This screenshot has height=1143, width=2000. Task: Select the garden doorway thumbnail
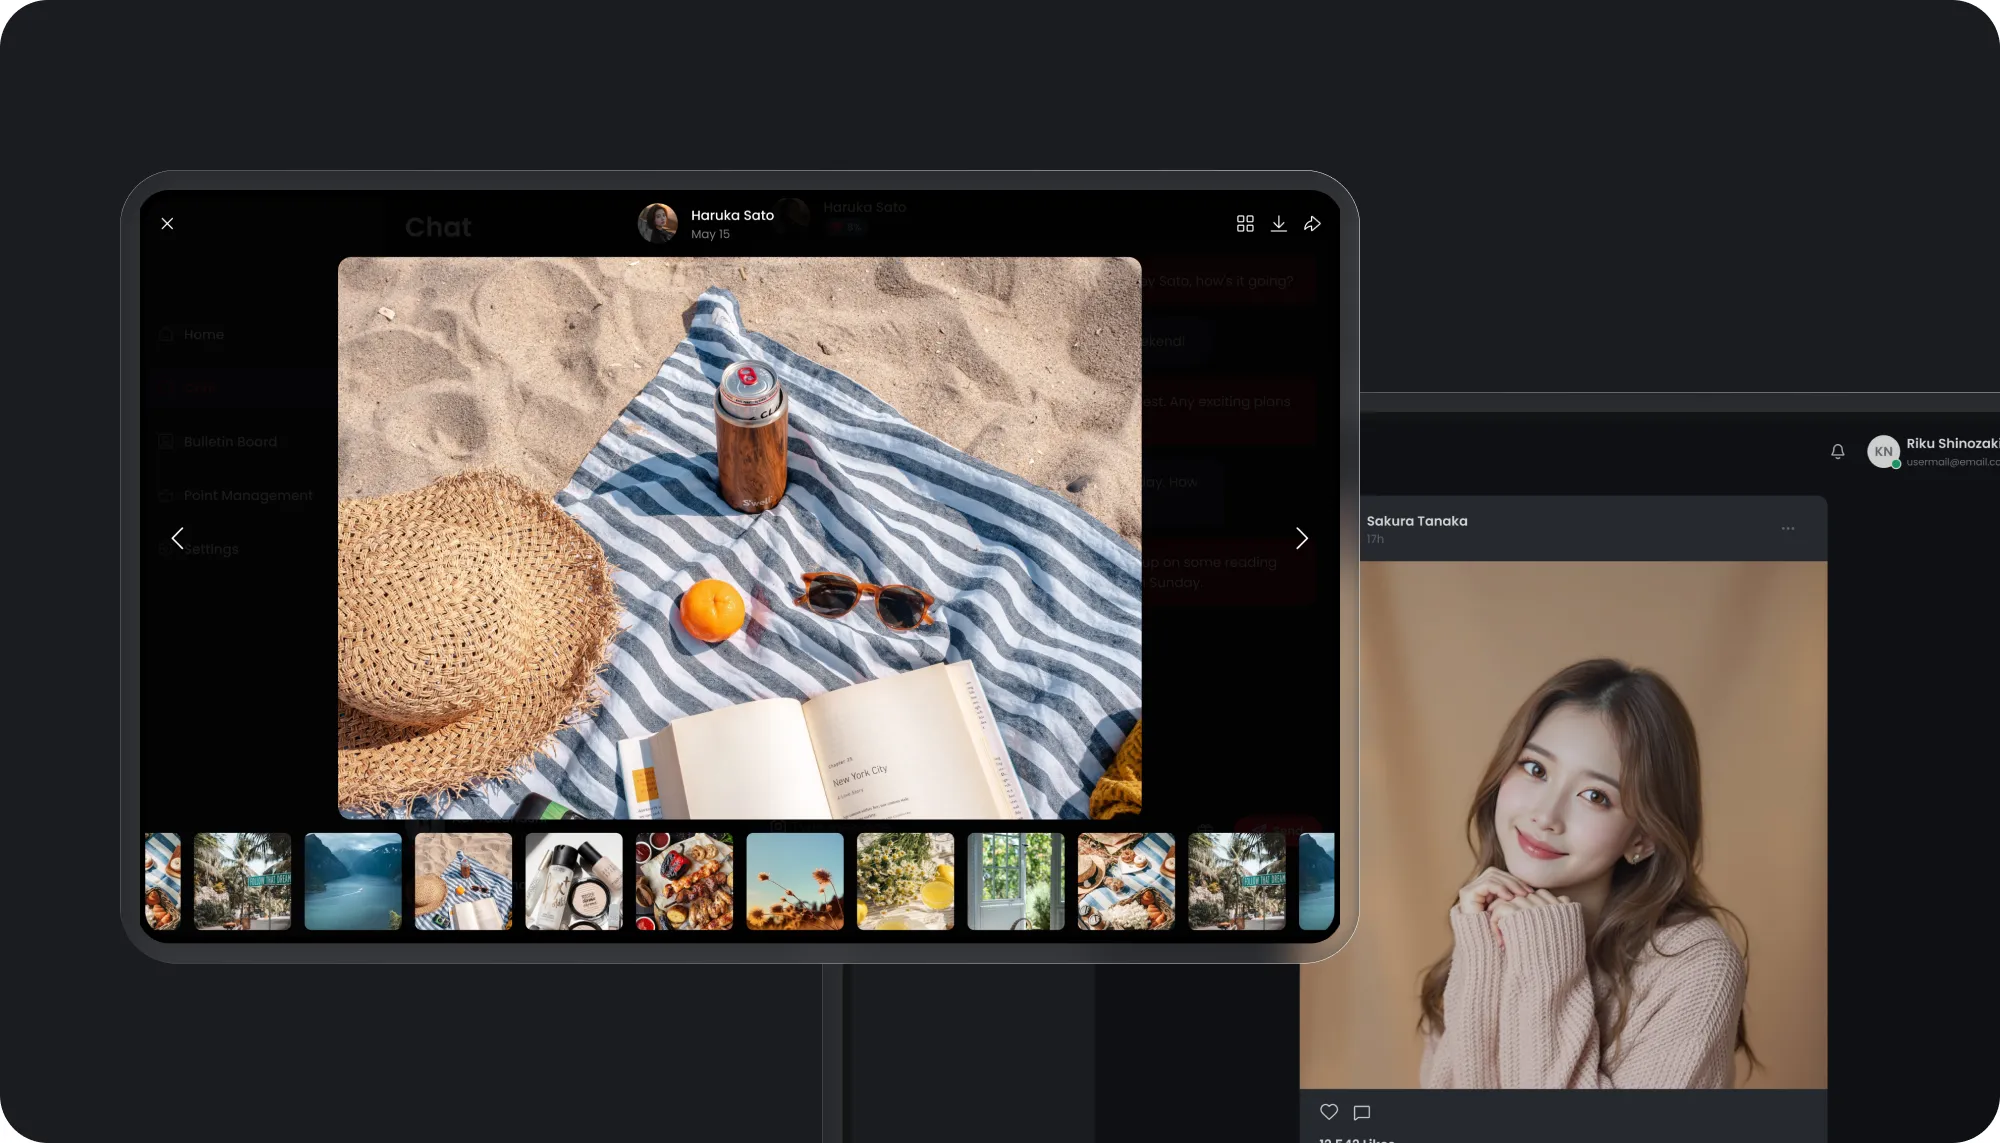(x=1016, y=881)
